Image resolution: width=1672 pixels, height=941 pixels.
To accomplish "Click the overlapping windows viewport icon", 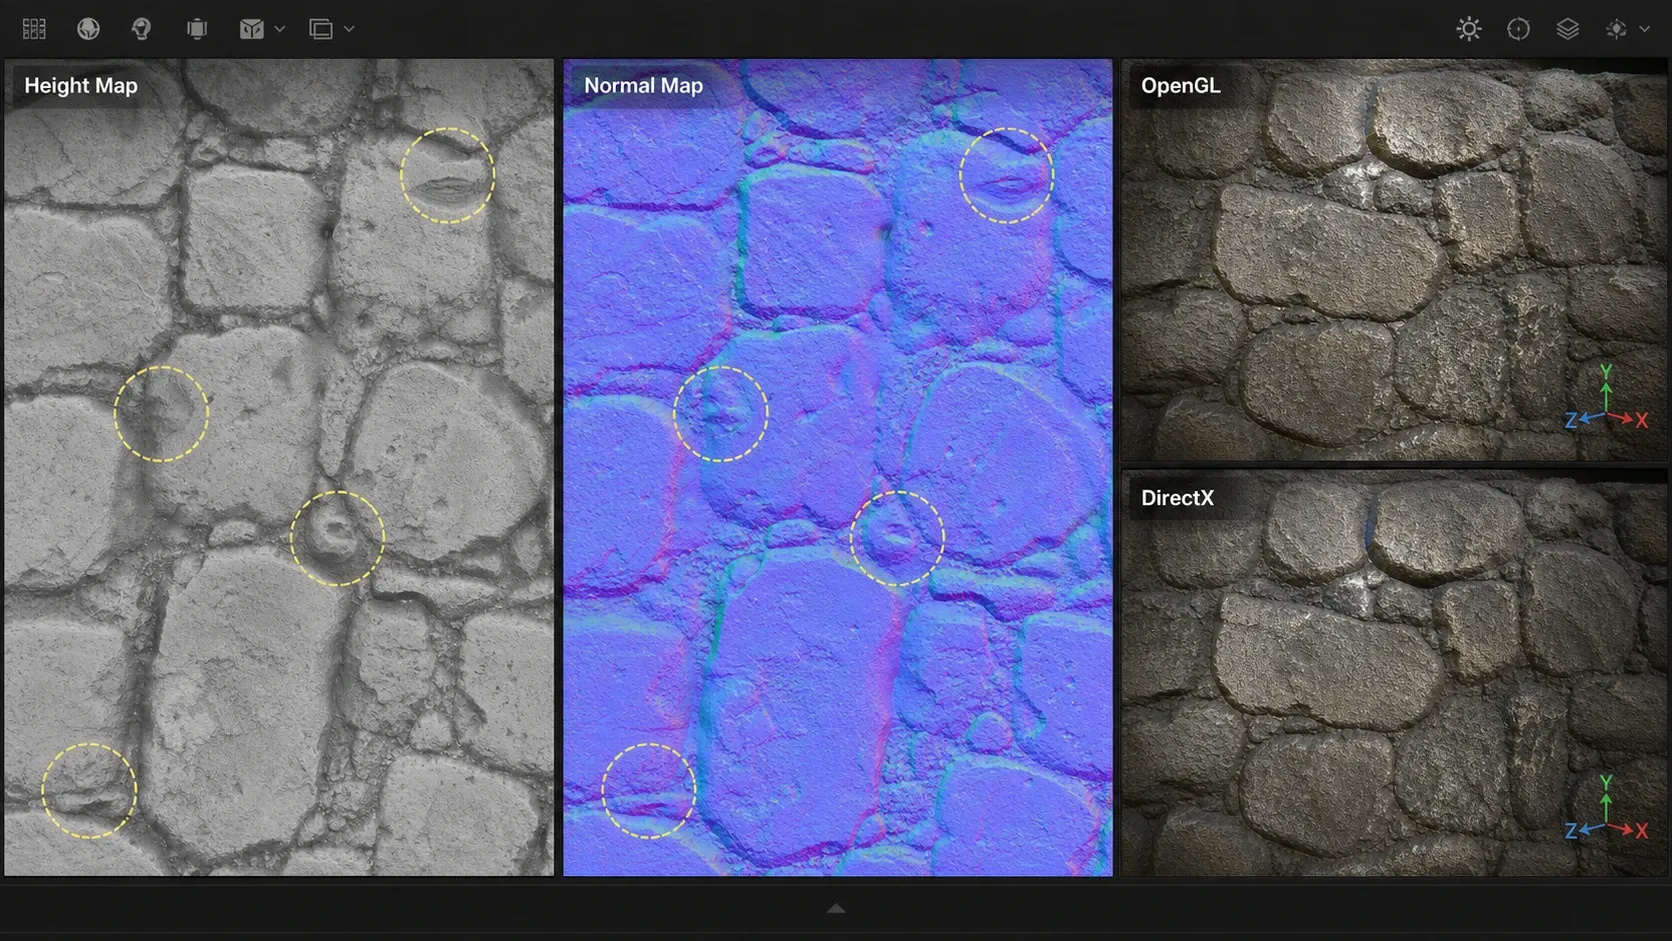I will click(x=321, y=29).
